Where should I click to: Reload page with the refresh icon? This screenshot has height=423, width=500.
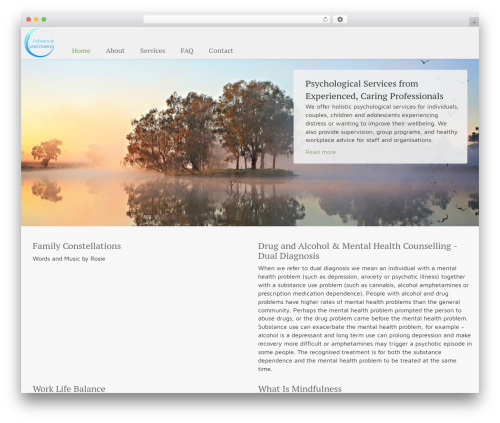[x=325, y=19]
